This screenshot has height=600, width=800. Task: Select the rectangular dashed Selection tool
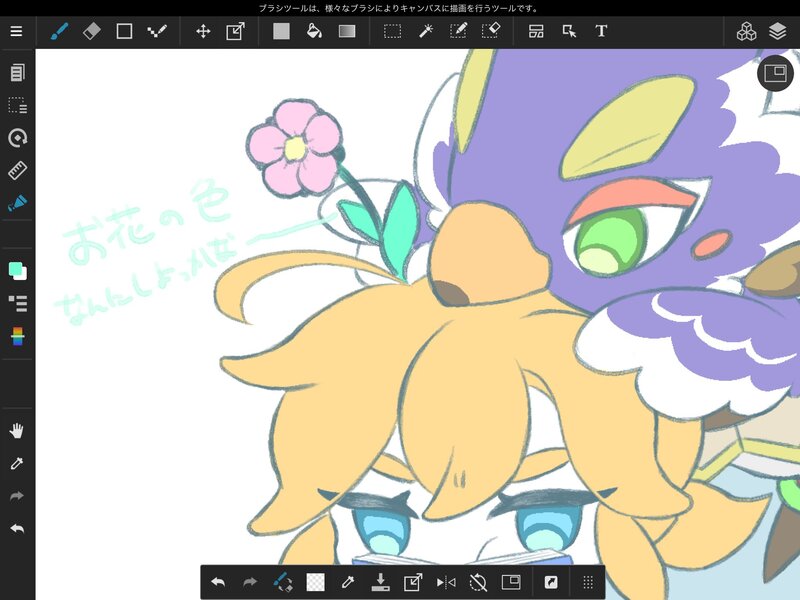392,32
